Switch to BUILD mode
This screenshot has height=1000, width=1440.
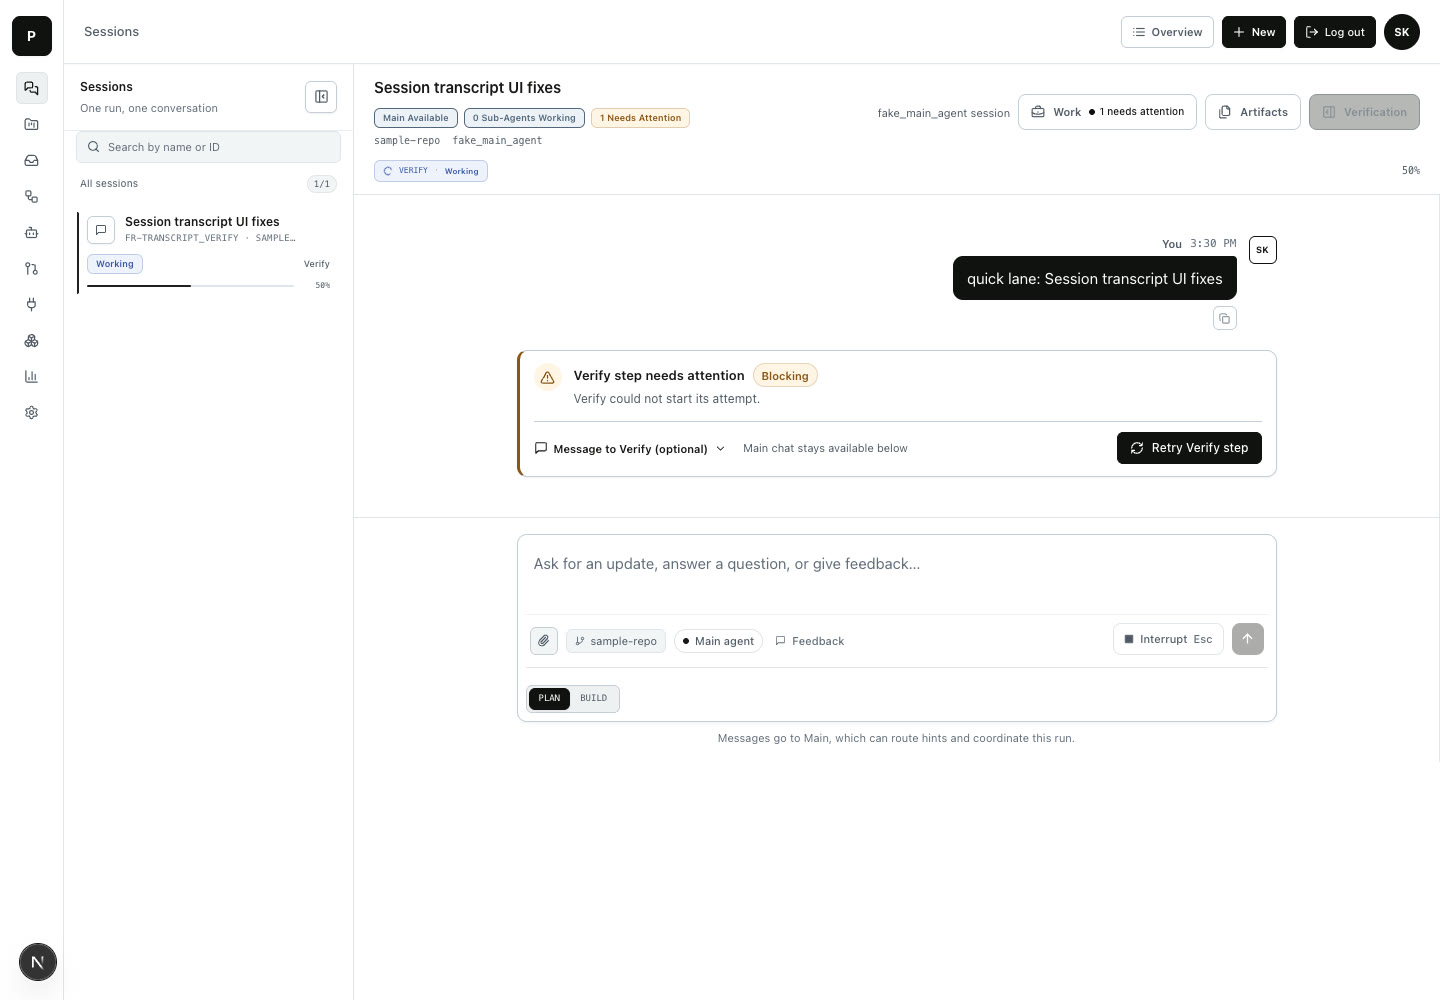(x=594, y=698)
